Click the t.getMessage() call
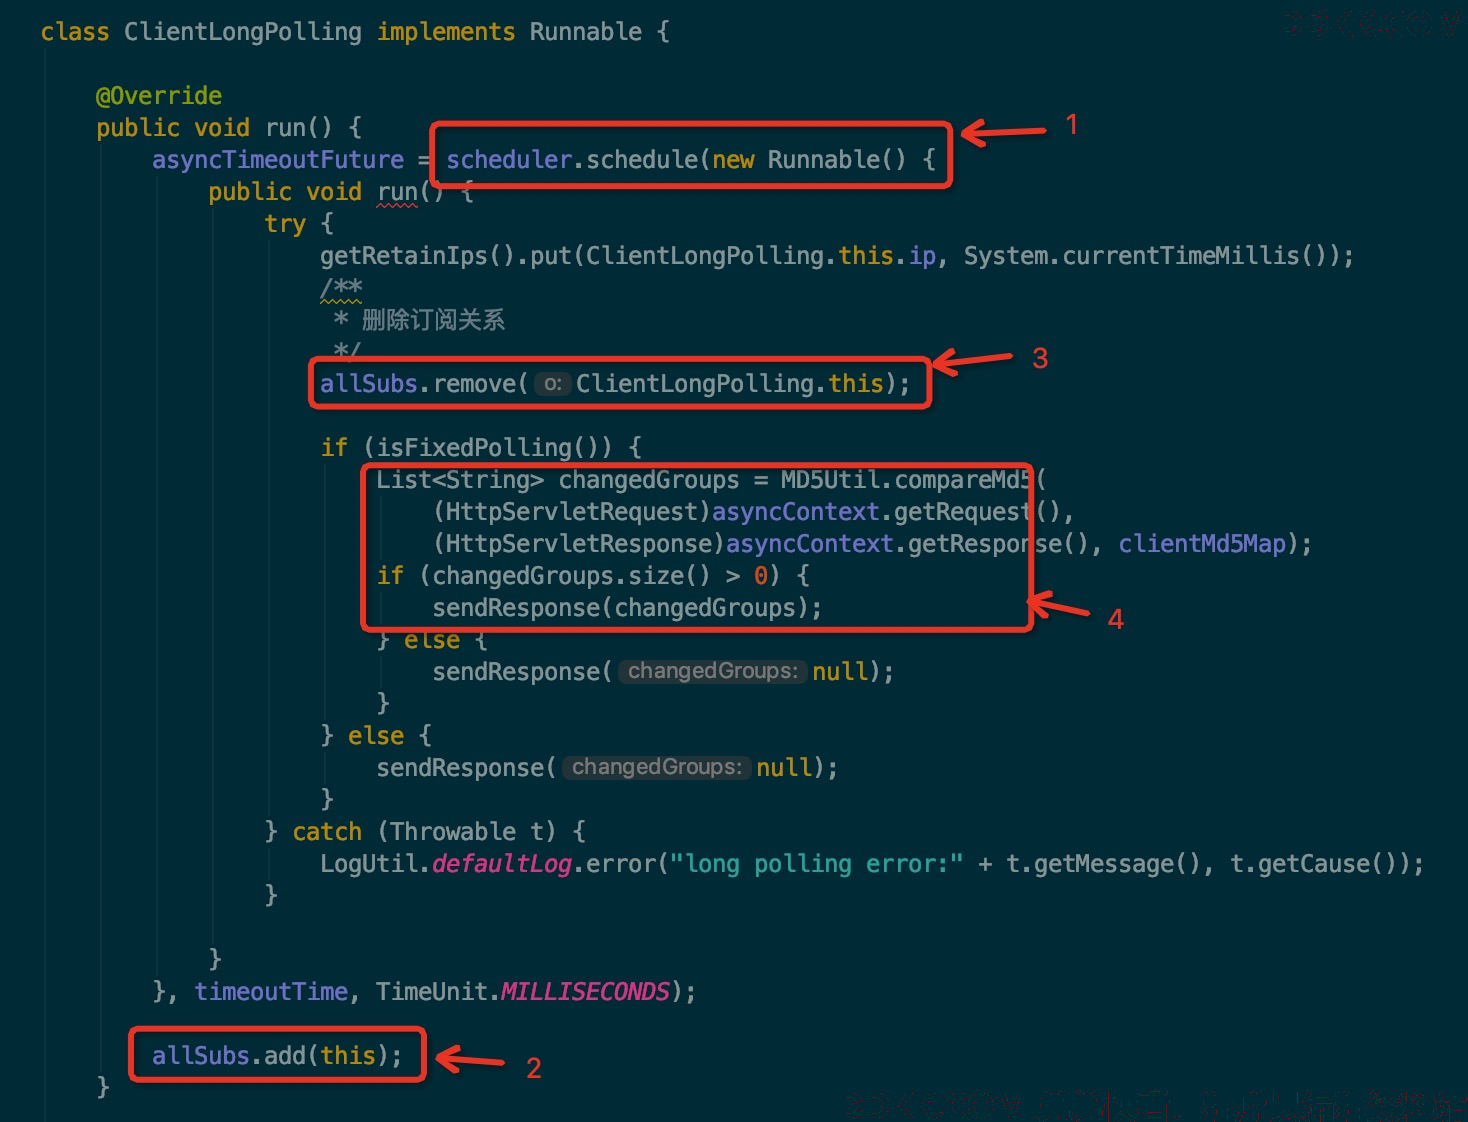1468x1122 pixels. (x=1103, y=864)
